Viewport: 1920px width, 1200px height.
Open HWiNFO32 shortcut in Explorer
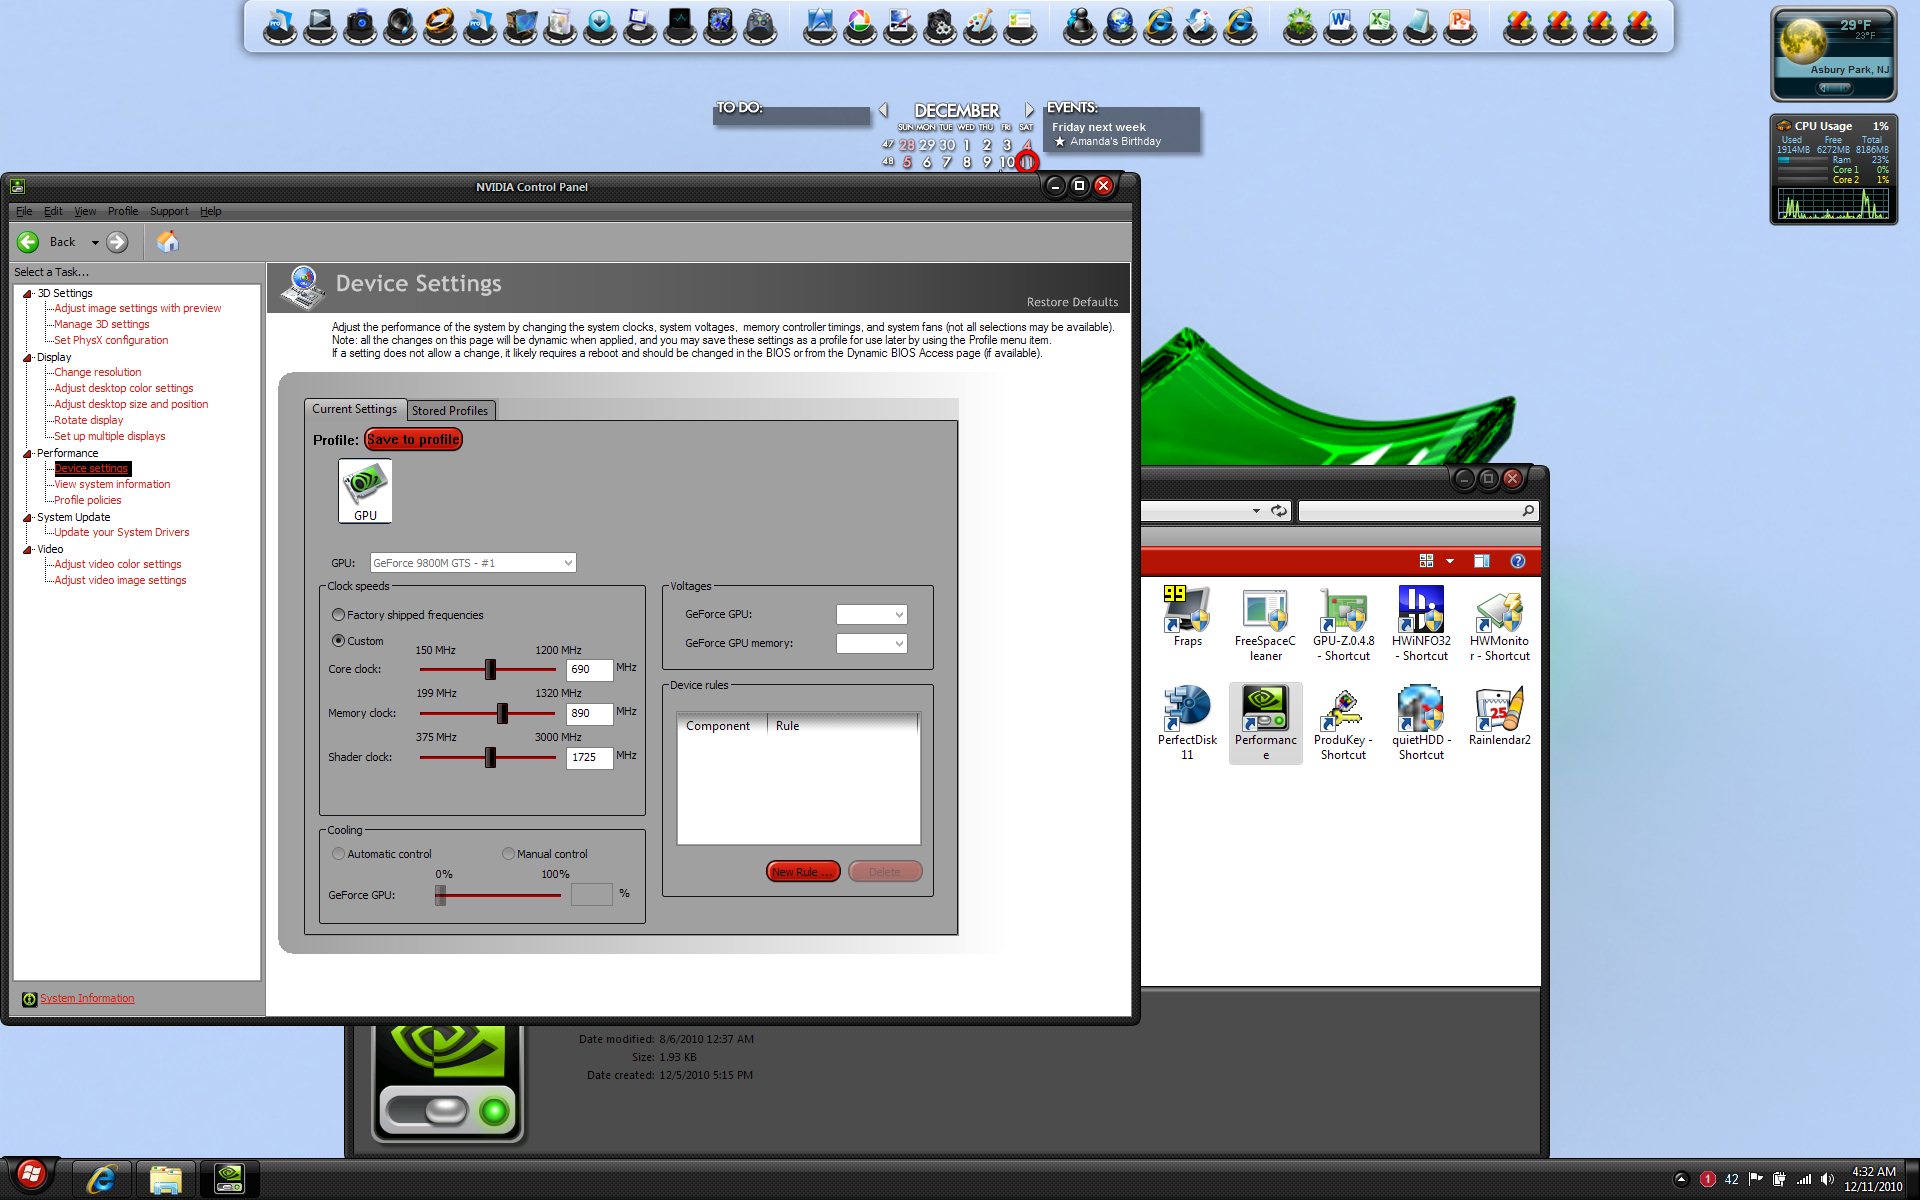[1421, 625]
